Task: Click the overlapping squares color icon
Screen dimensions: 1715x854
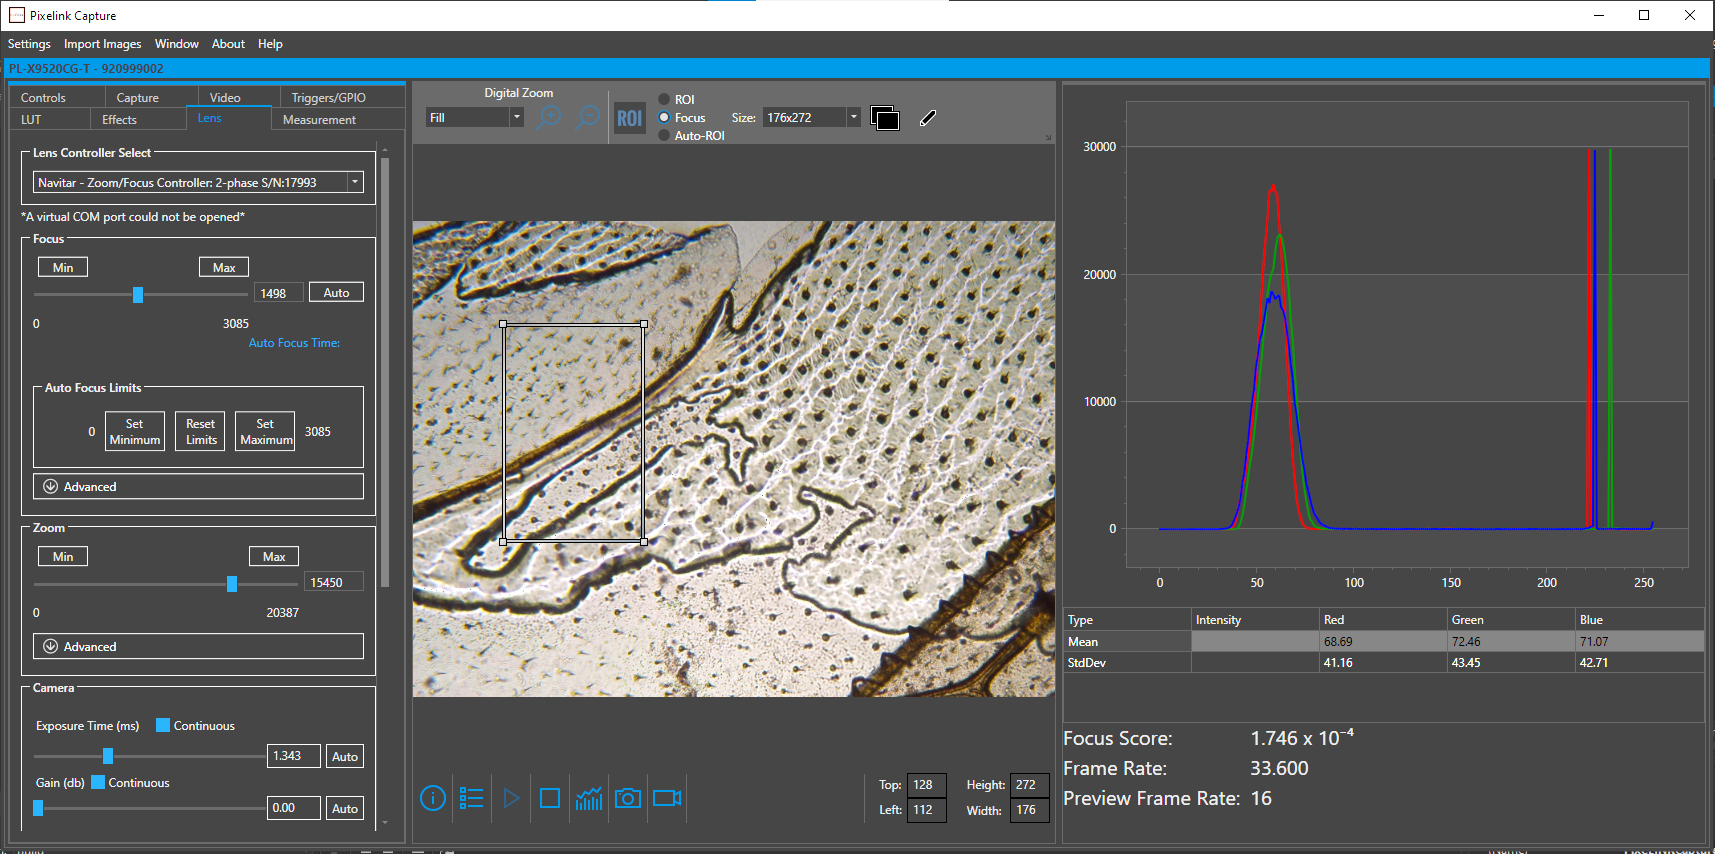Action: [x=885, y=118]
